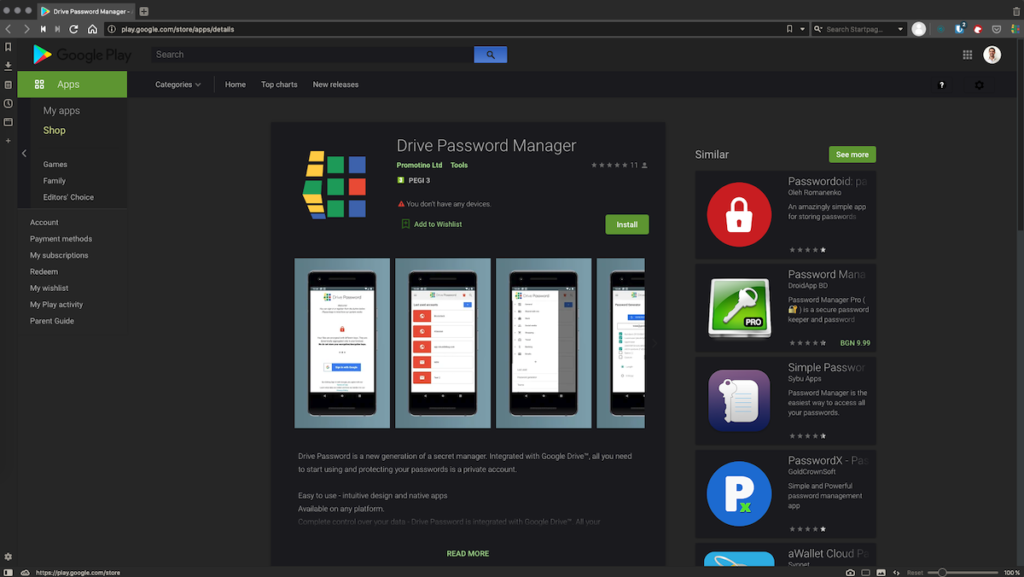The width and height of the screenshot is (1024, 577).
Task: Reload the current page
Action: [74, 29]
